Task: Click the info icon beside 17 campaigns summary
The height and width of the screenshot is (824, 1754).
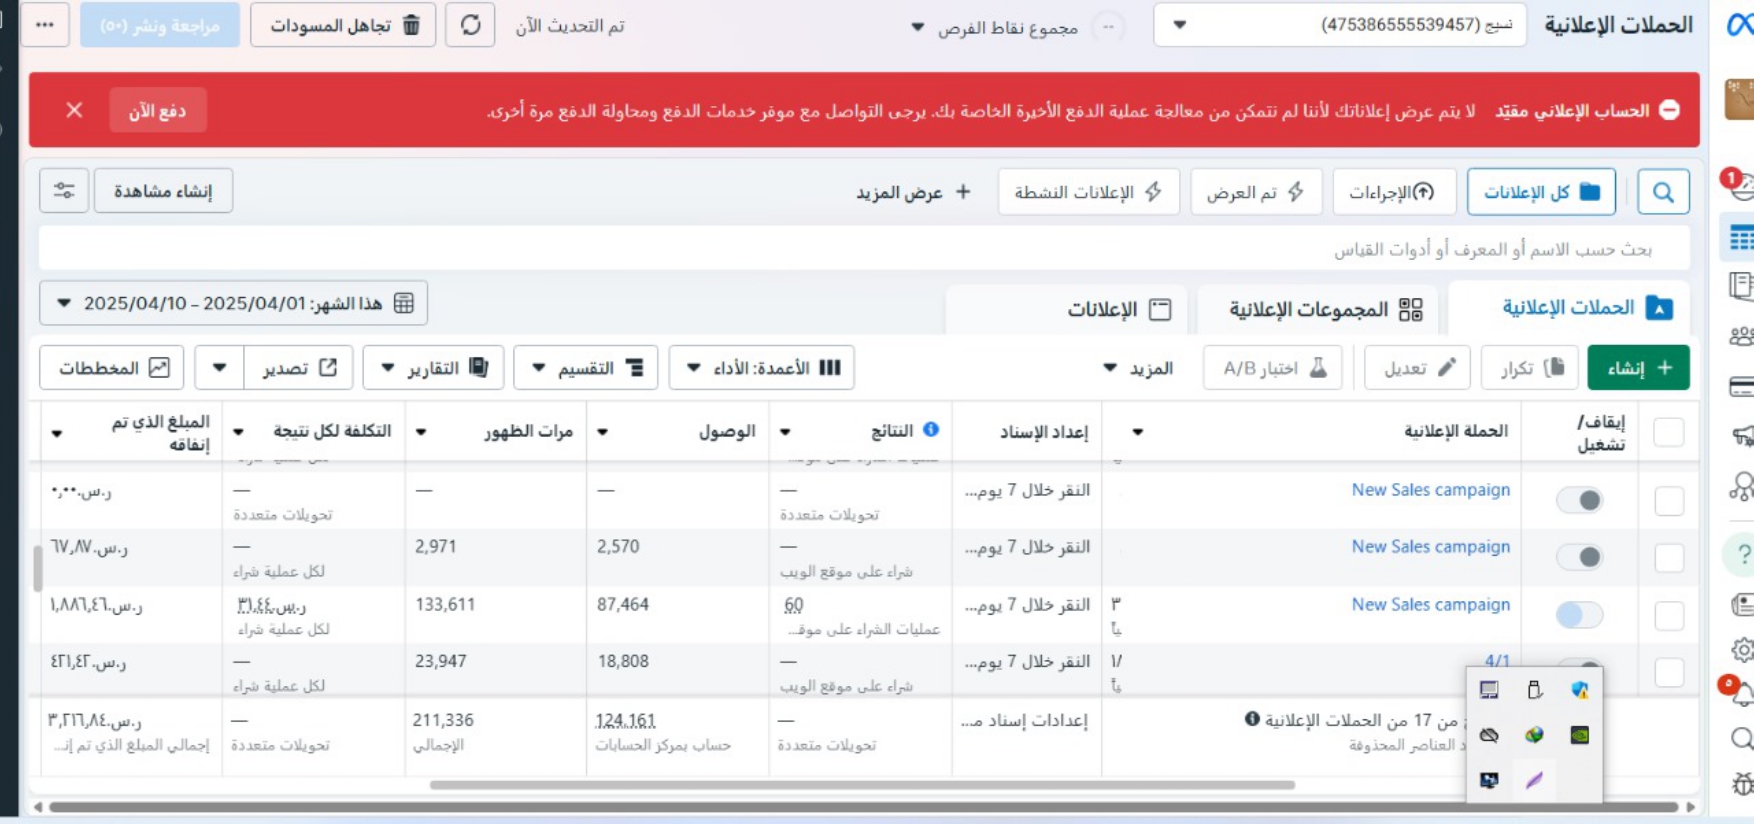Action: (1252, 719)
